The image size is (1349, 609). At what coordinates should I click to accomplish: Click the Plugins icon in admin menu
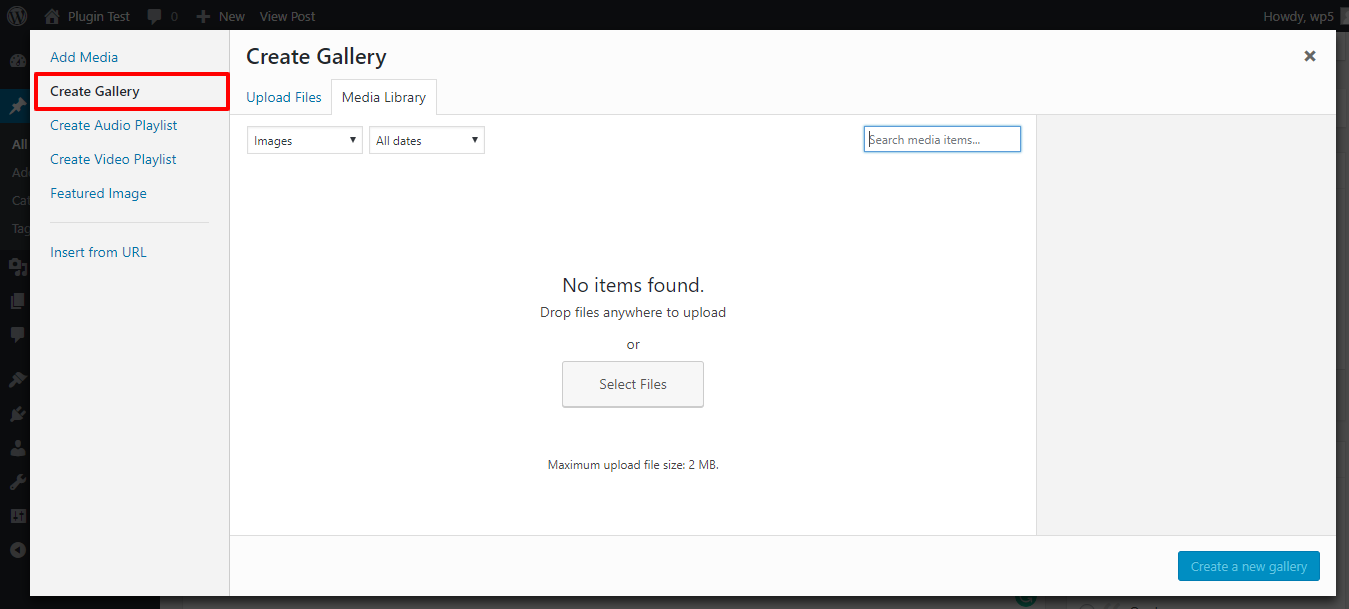17,414
